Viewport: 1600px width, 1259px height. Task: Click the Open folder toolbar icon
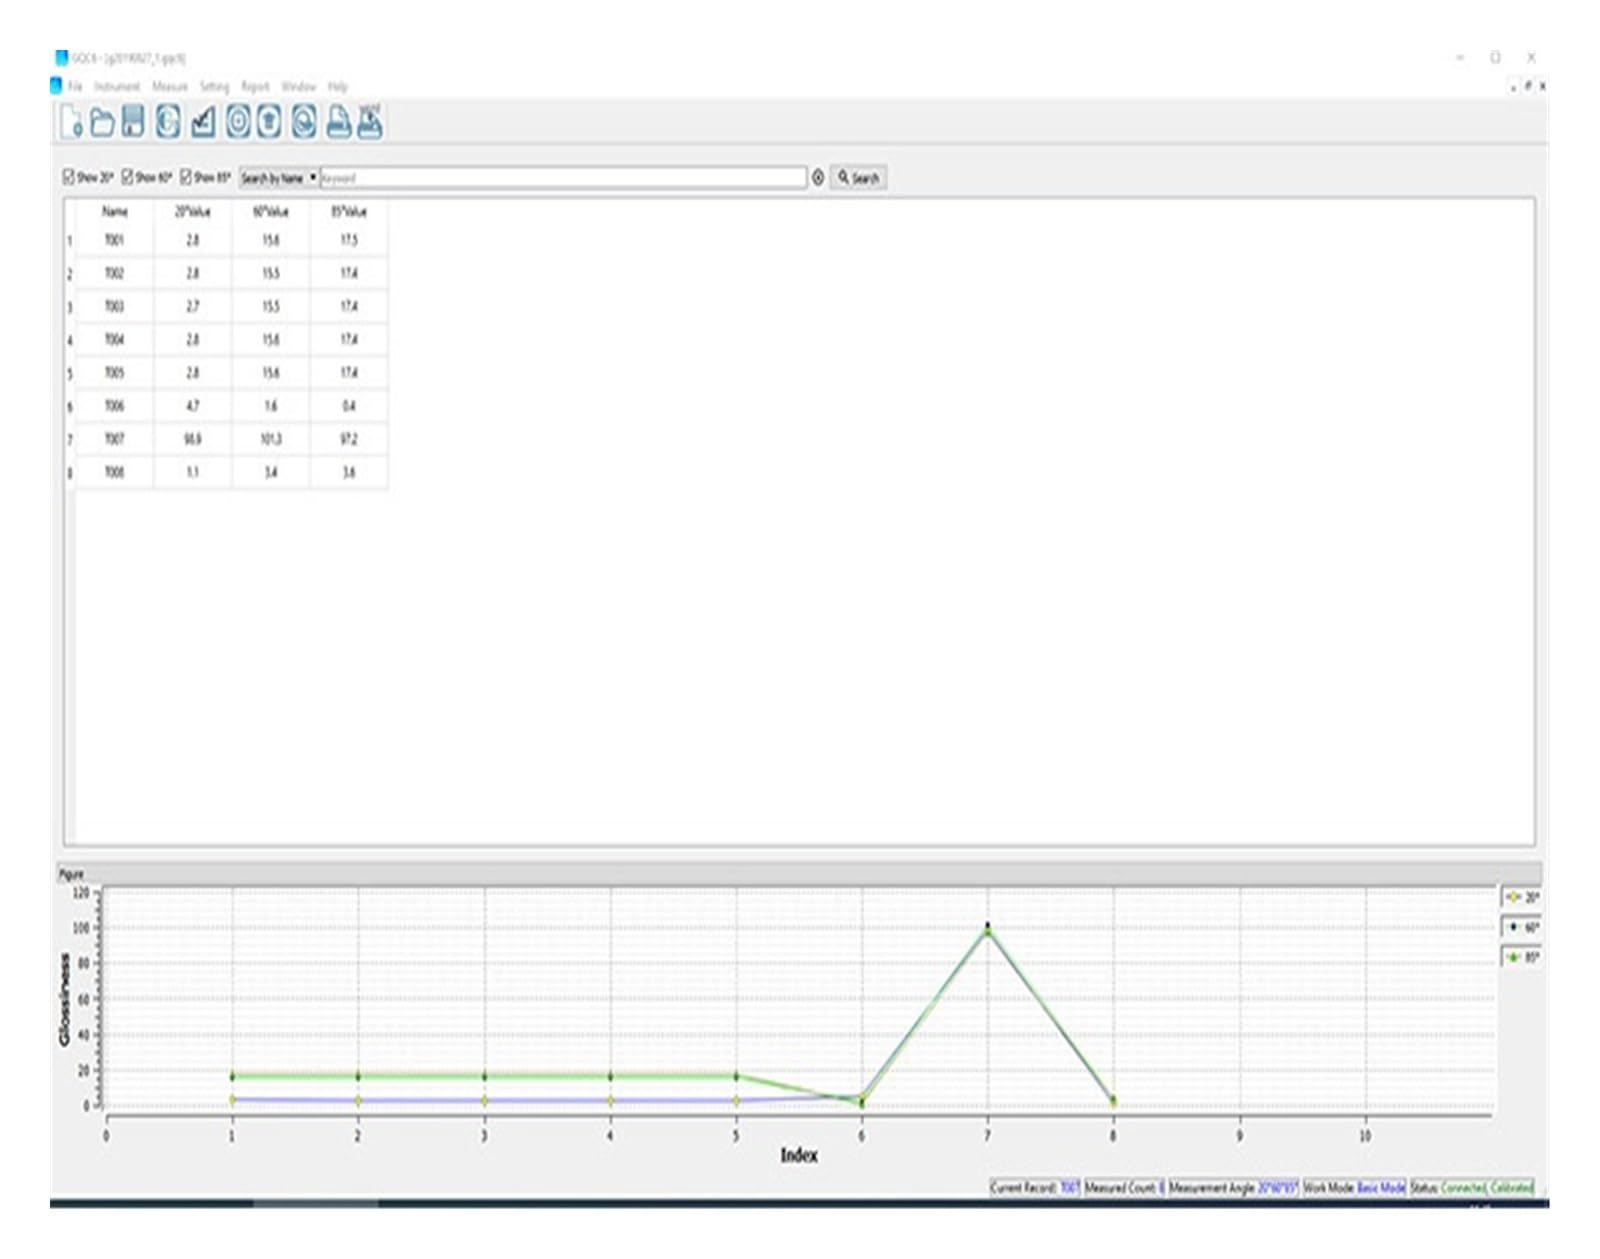(x=102, y=122)
